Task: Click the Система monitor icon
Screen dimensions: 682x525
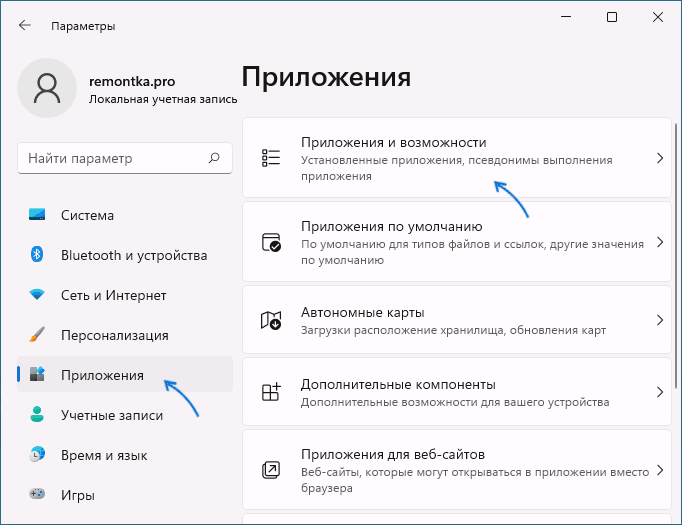Action: (x=37, y=214)
